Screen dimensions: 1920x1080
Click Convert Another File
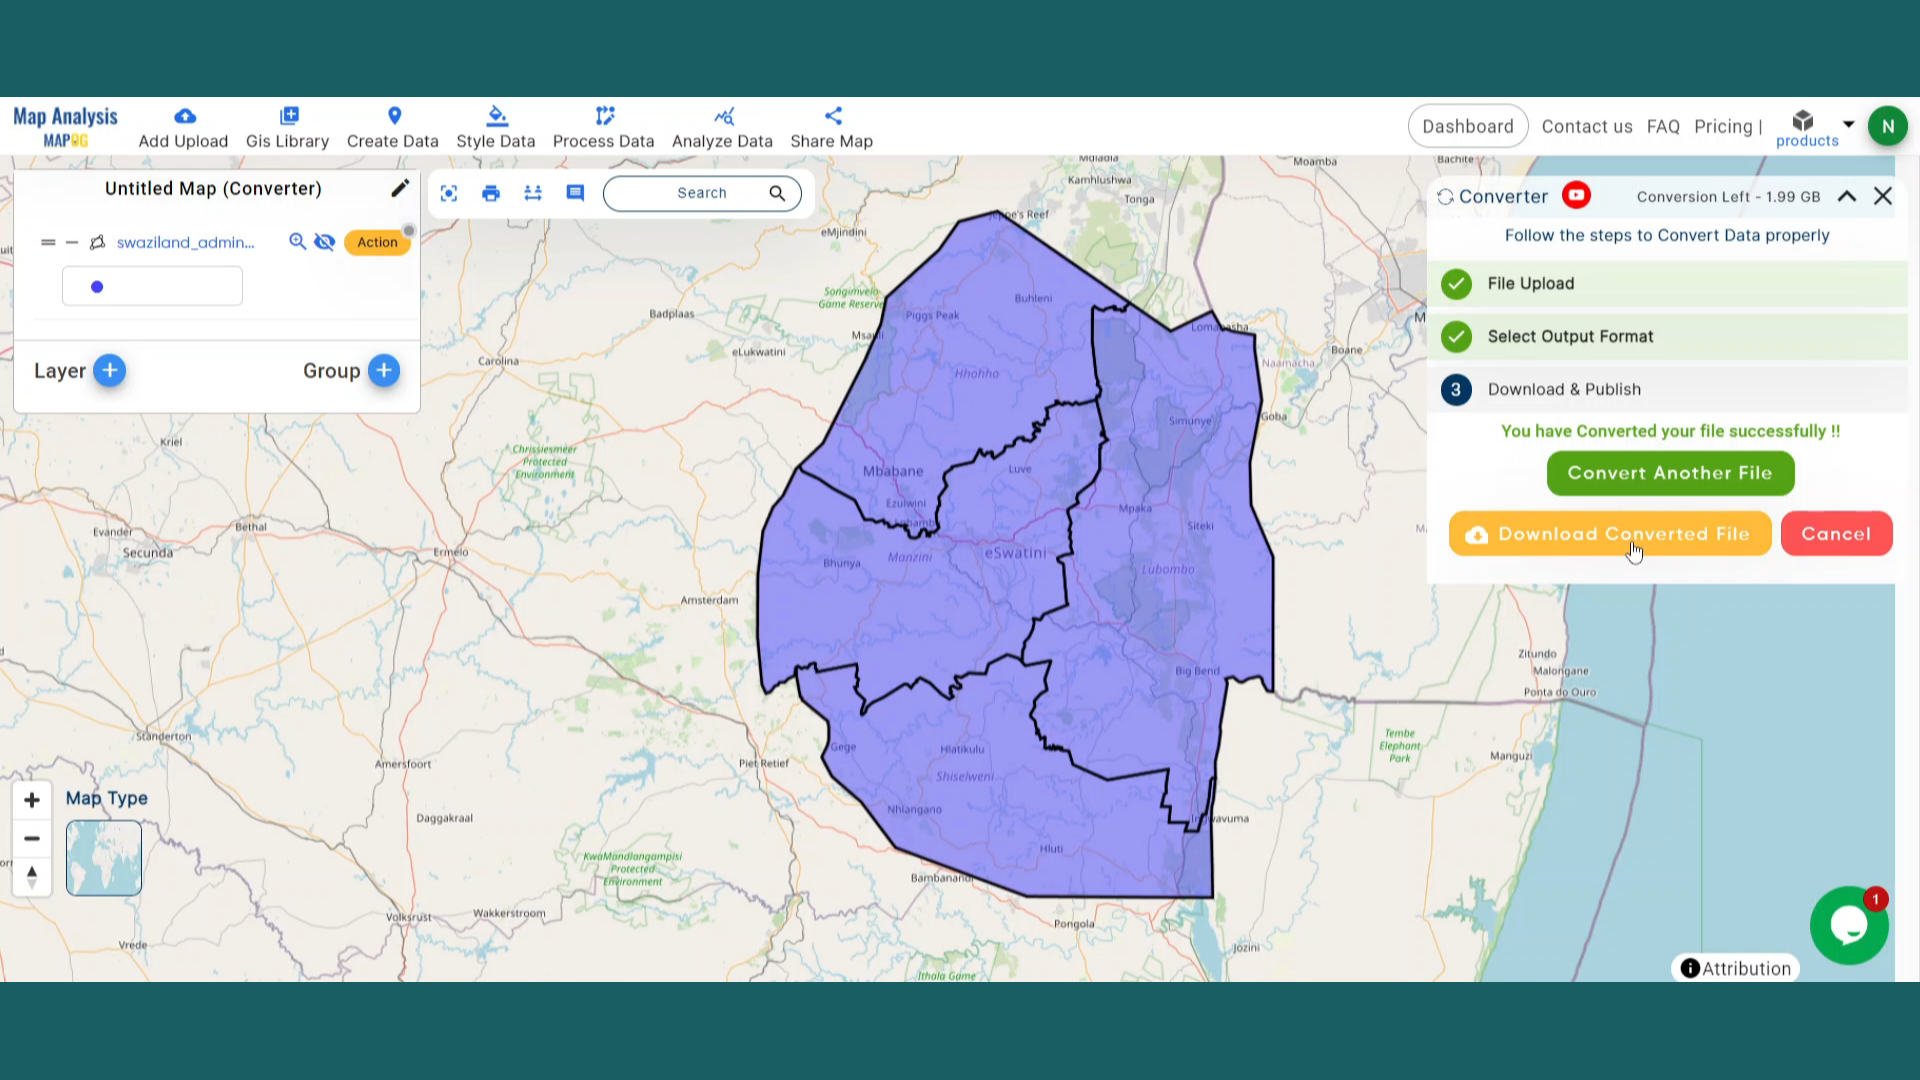tap(1670, 473)
